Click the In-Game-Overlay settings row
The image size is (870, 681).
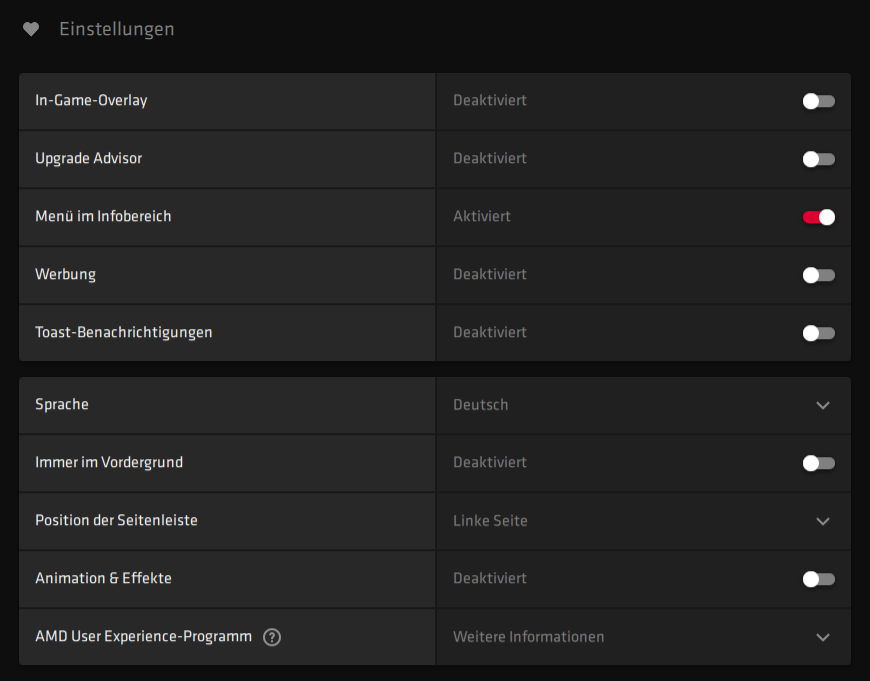(225, 101)
